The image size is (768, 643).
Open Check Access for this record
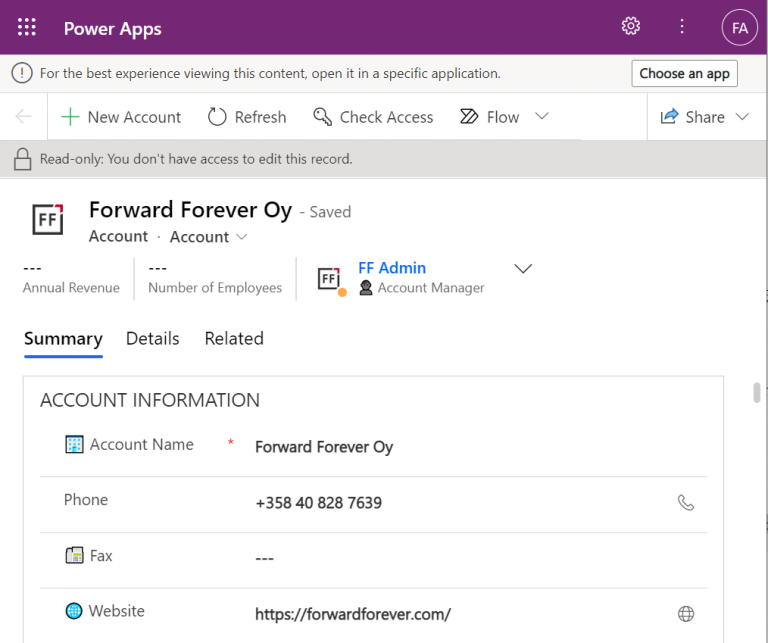tap(373, 117)
